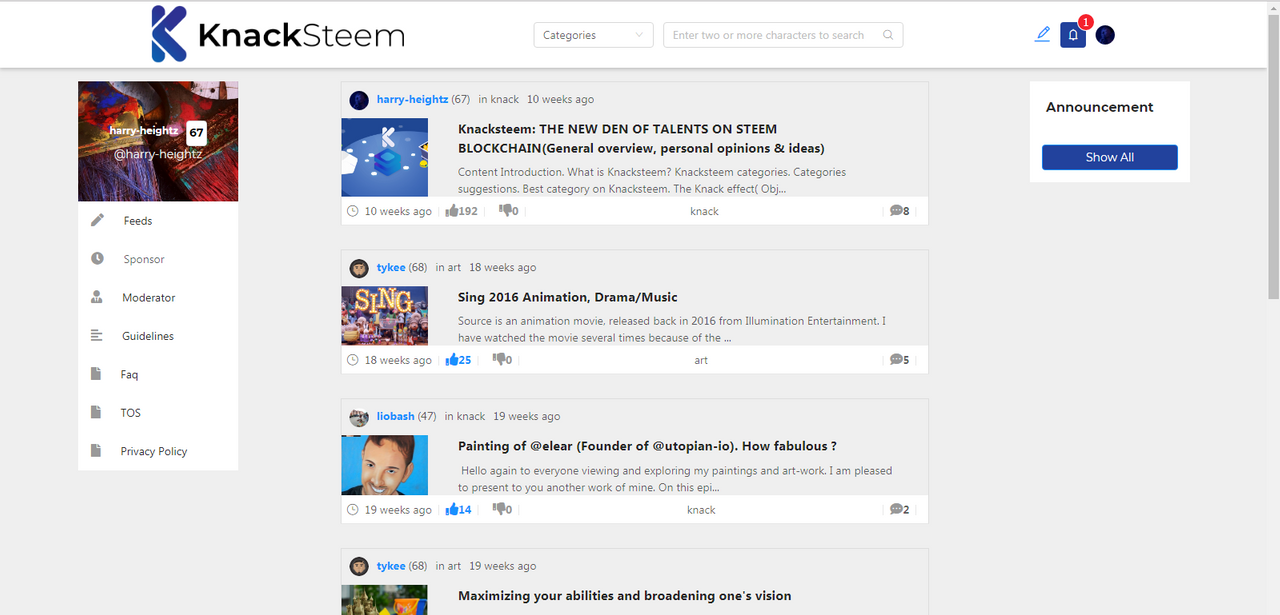Click liobash avatar on the painting post
The width and height of the screenshot is (1280, 615).
click(x=359, y=417)
